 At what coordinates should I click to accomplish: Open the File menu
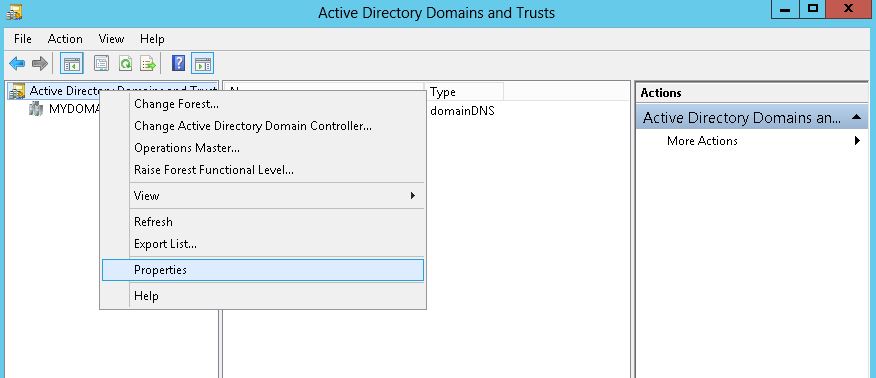[23, 39]
